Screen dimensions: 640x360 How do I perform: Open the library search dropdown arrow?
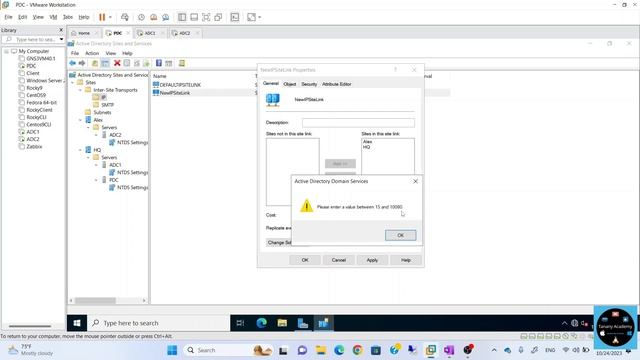pyautogui.click(x=61, y=39)
